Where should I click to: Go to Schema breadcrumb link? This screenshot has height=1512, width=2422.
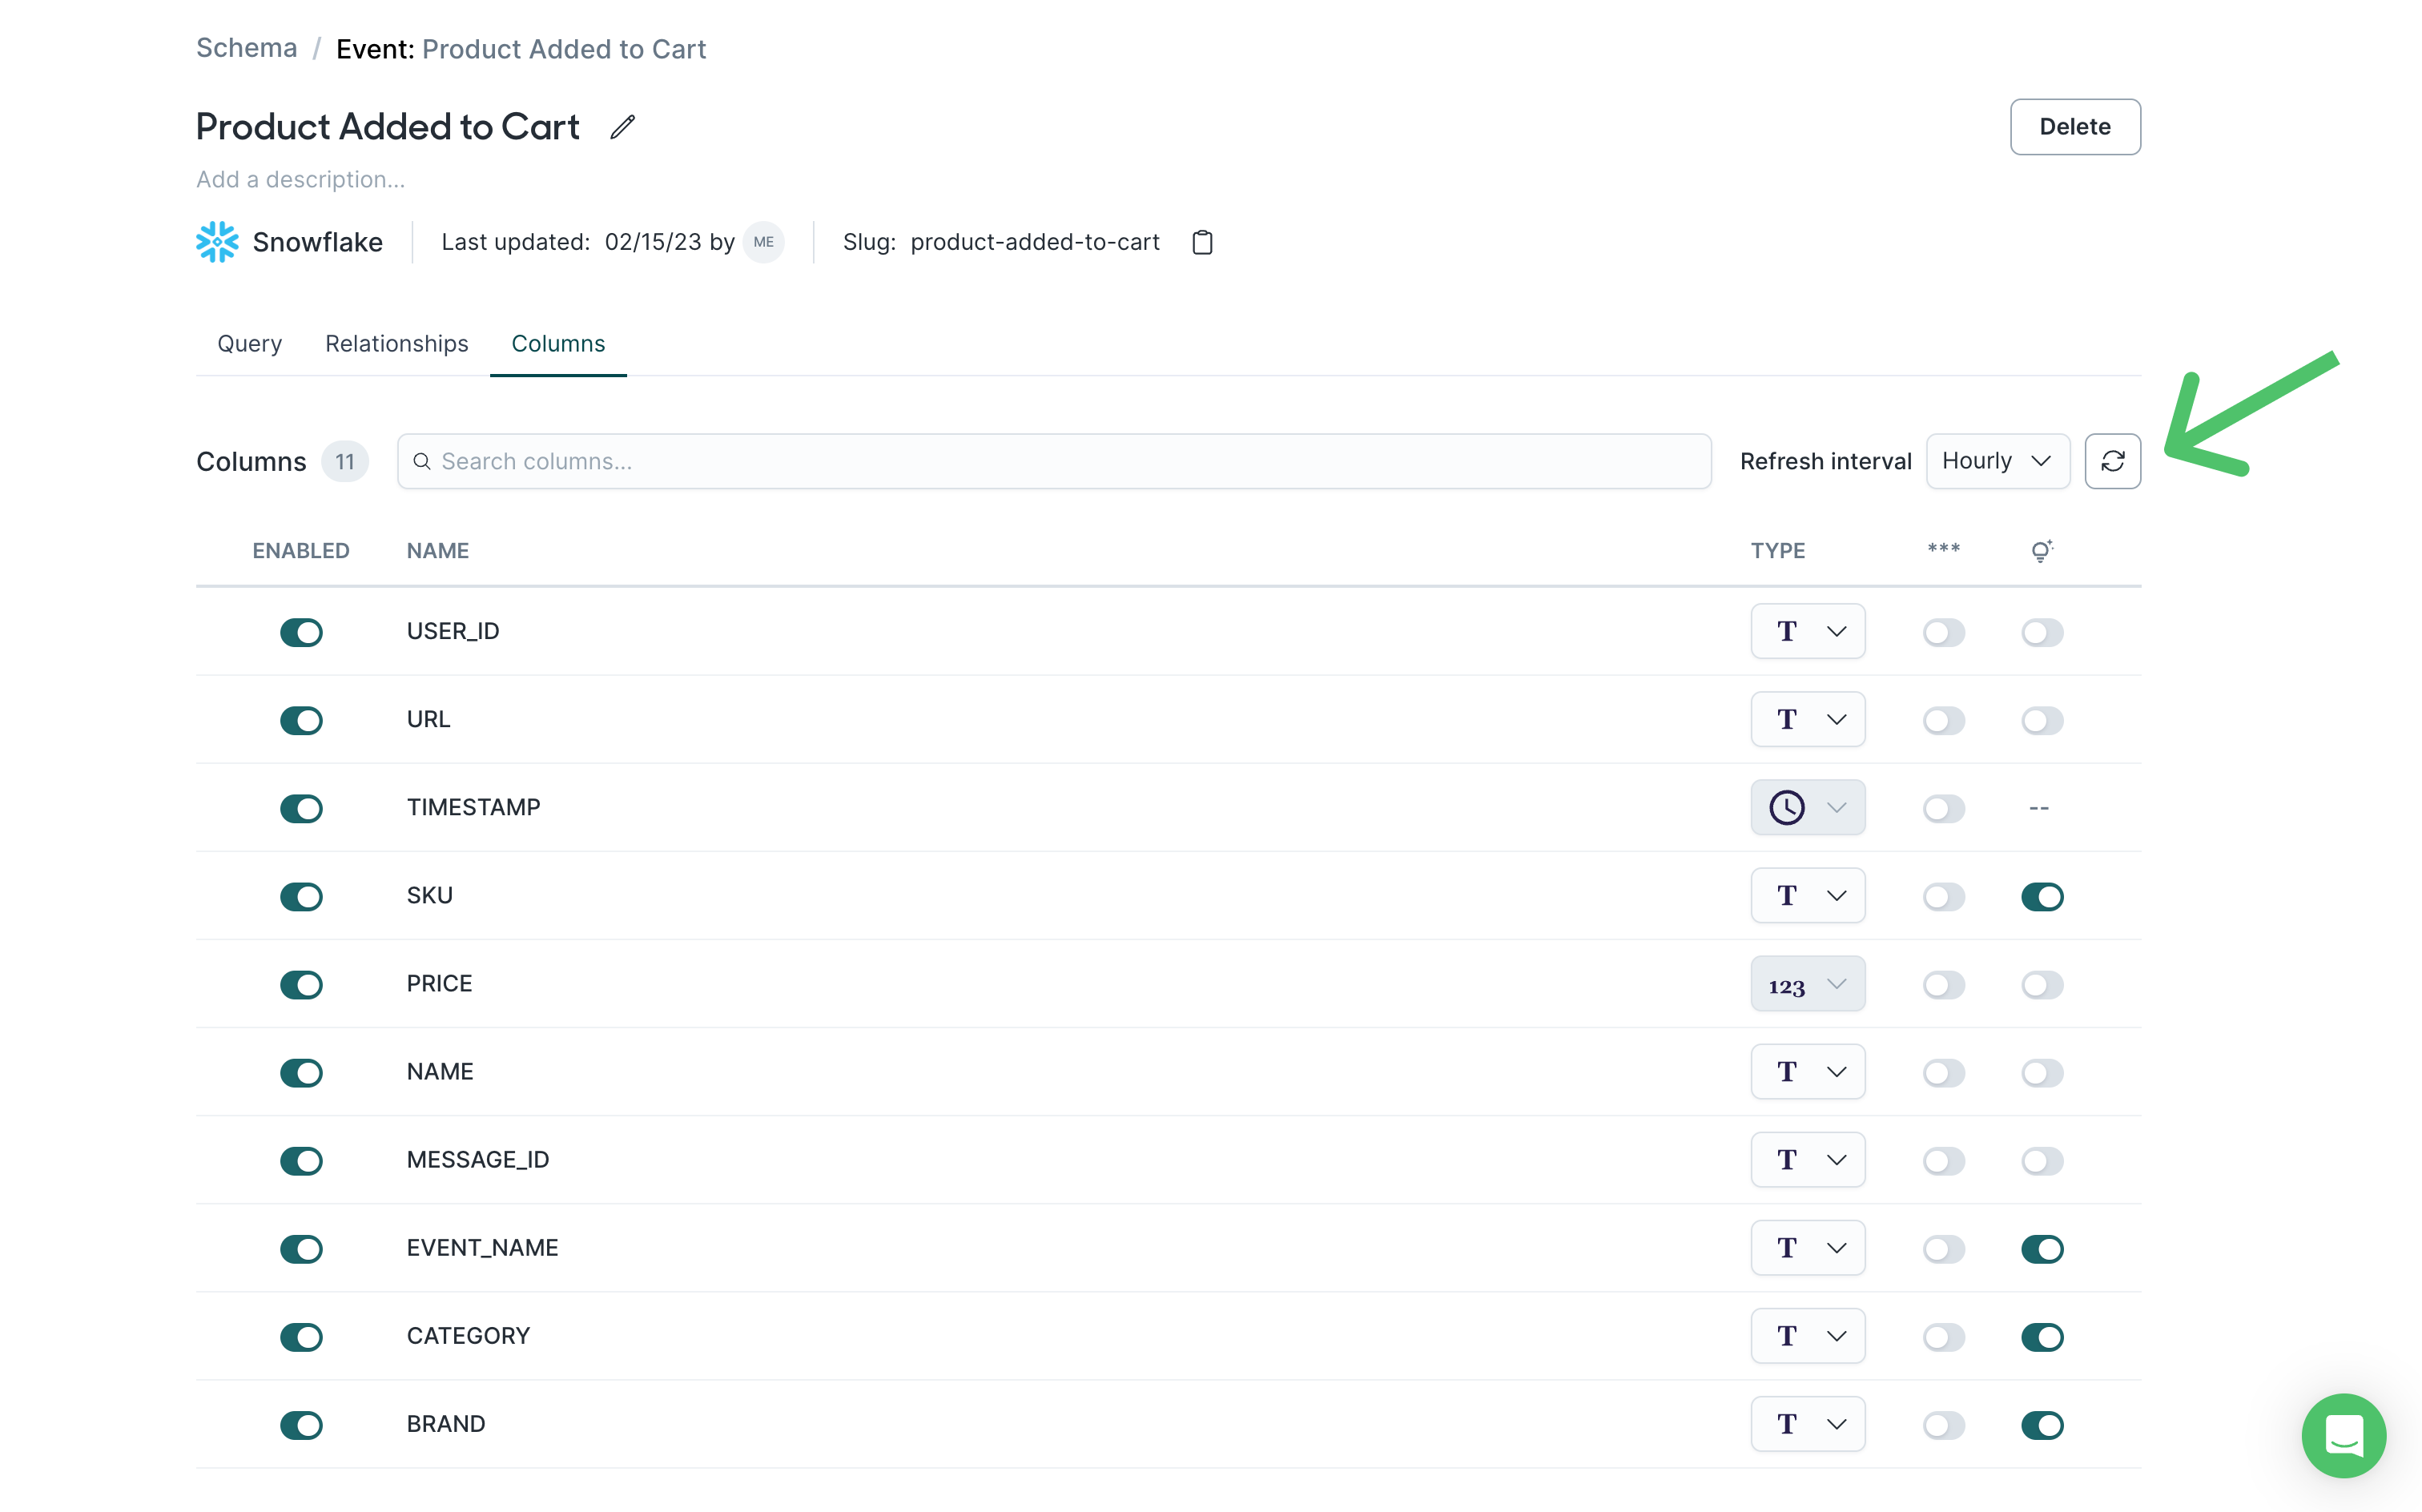pyautogui.click(x=246, y=48)
